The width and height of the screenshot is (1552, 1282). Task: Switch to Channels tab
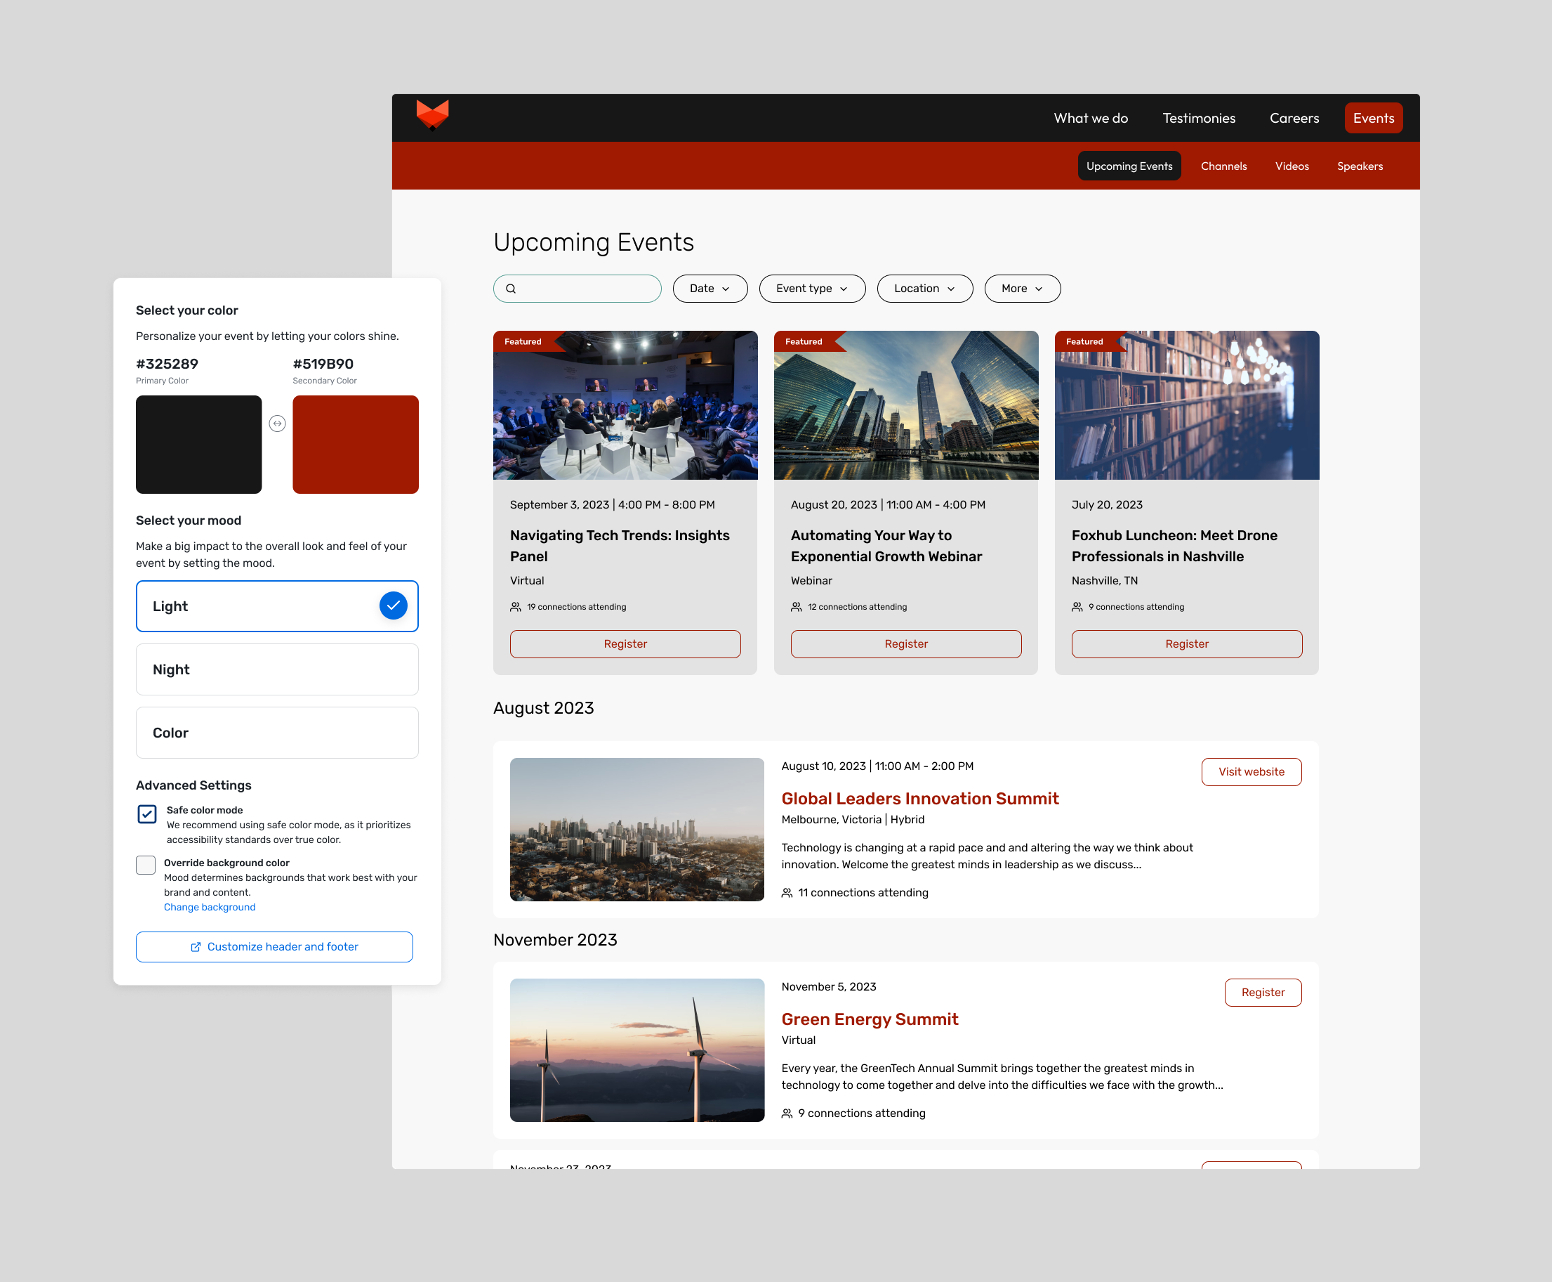tap(1224, 166)
